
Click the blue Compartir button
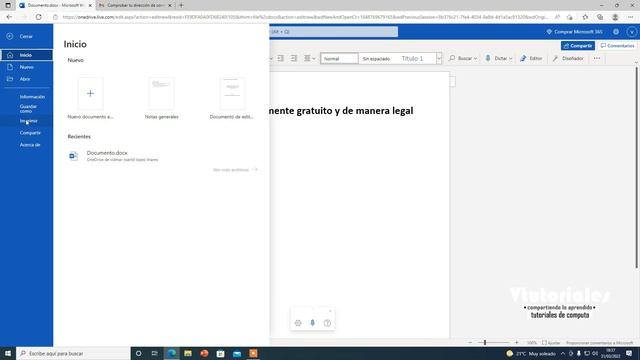[x=578, y=46]
